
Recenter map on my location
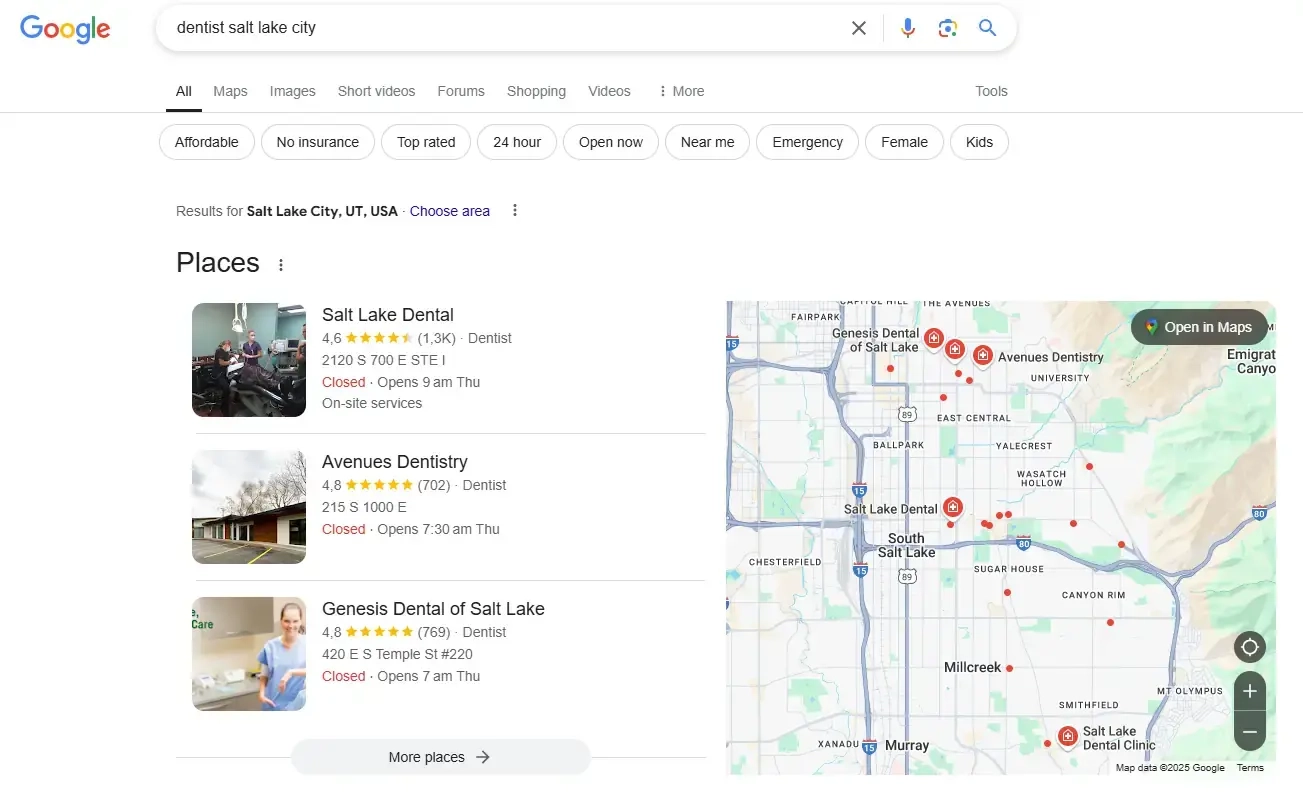[1249, 647]
